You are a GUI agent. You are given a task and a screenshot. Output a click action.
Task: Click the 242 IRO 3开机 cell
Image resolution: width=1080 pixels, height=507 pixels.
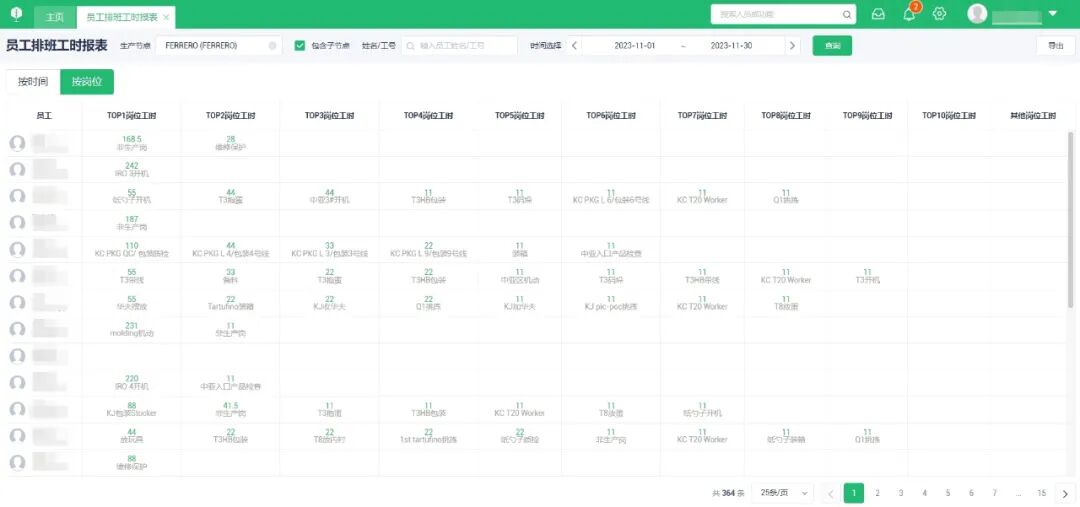131,169
